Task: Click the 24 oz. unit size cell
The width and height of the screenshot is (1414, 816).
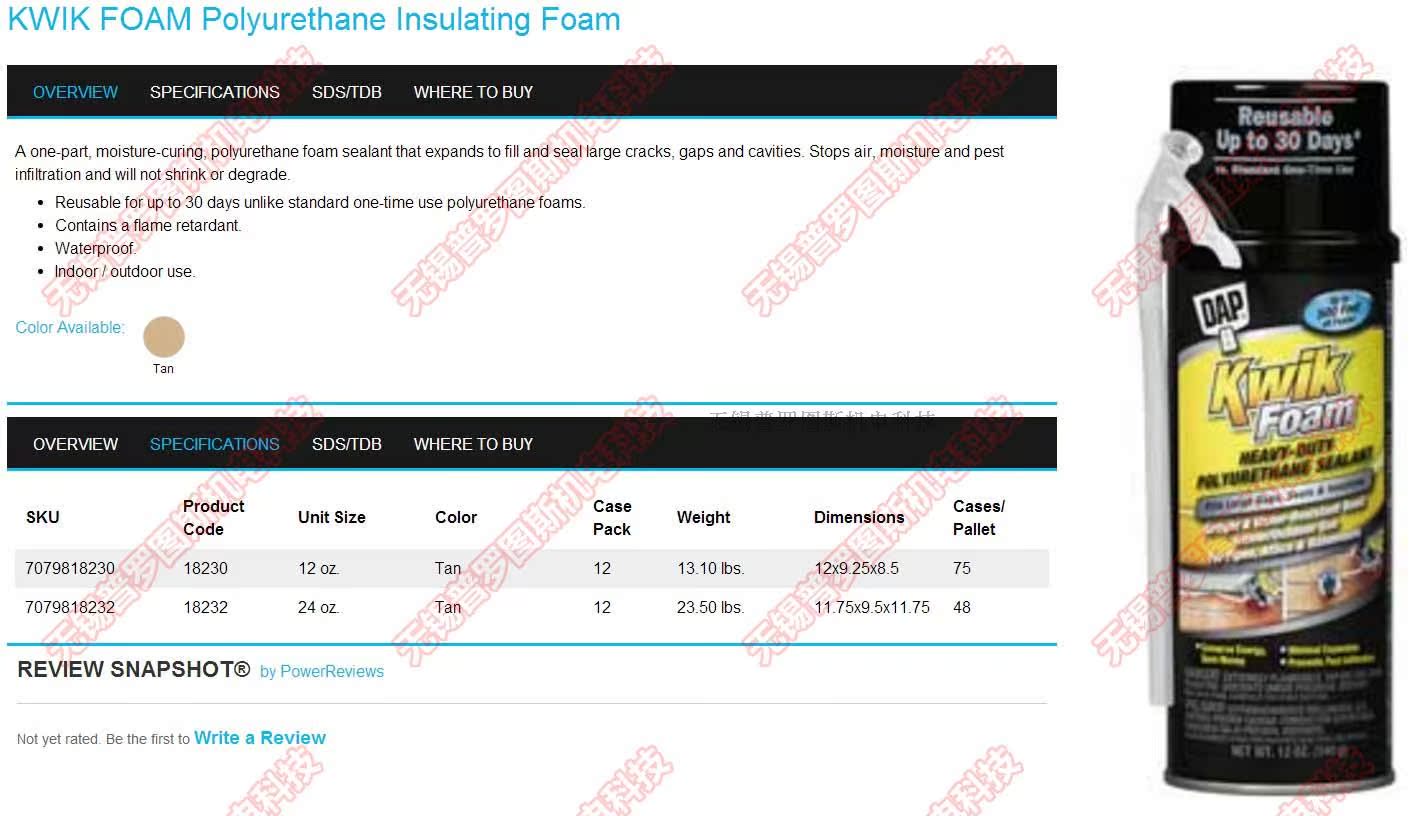Action: tap(319, 607)
